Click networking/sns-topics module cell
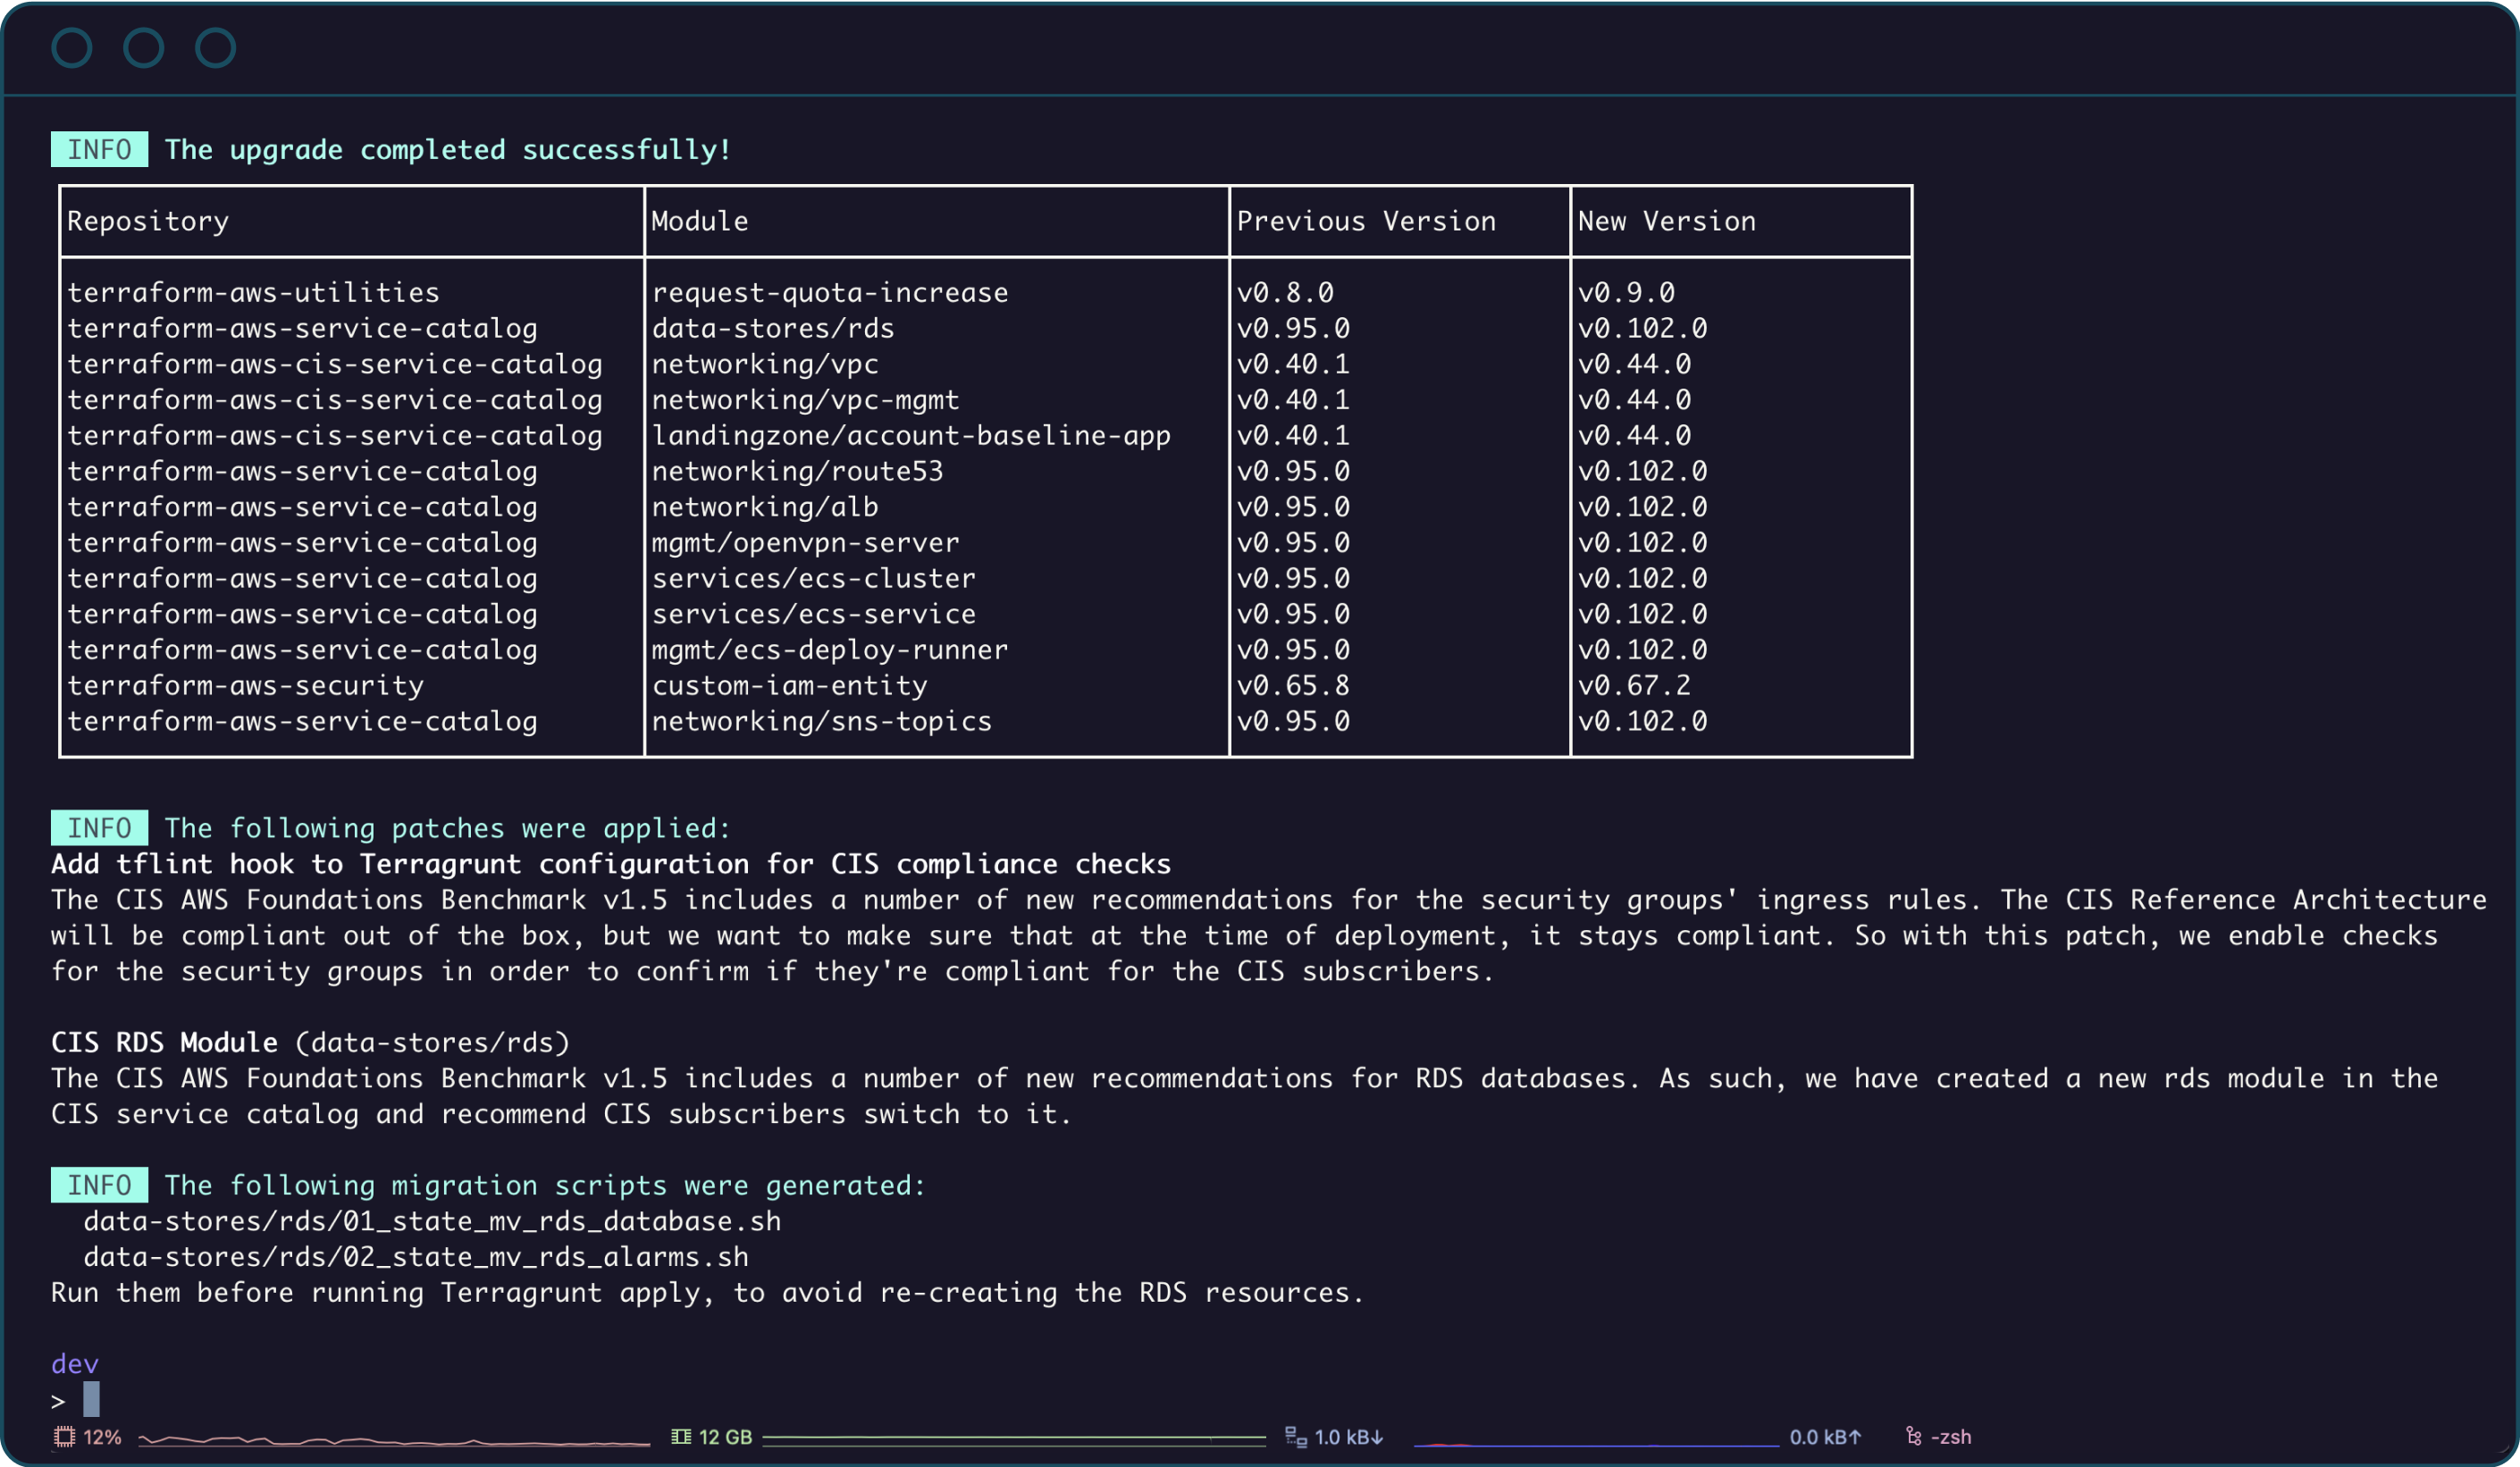 point(821,721)
